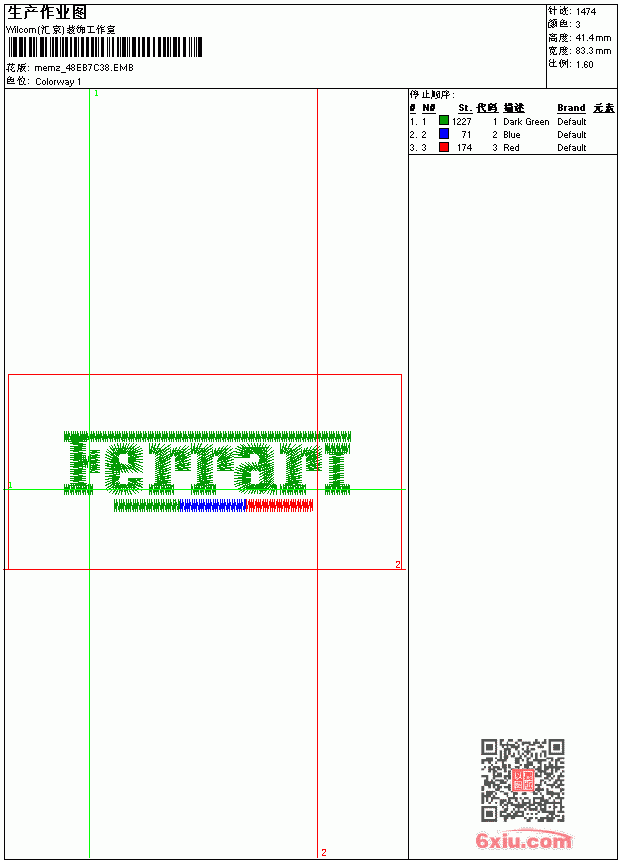Click the green Ferrari embroidery lettering
Image resolution: width=620 pixels, height=860 pixels.
tap(207, 463)
